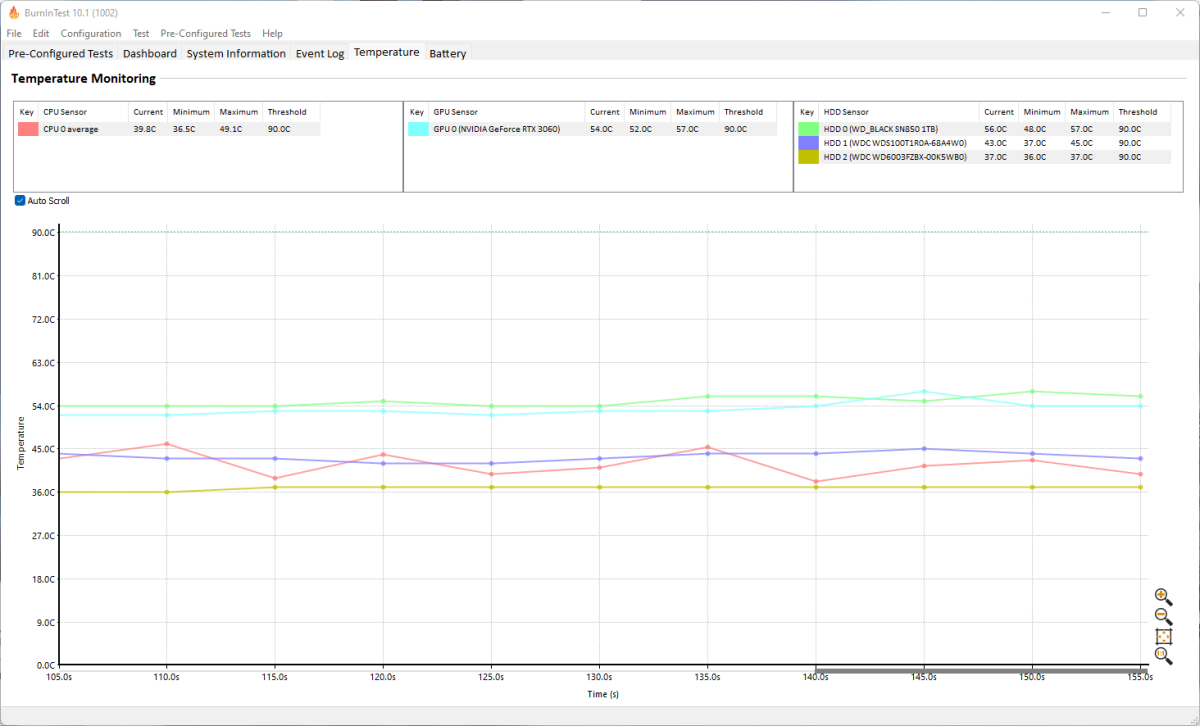Open the Help menu

(272, 33)
